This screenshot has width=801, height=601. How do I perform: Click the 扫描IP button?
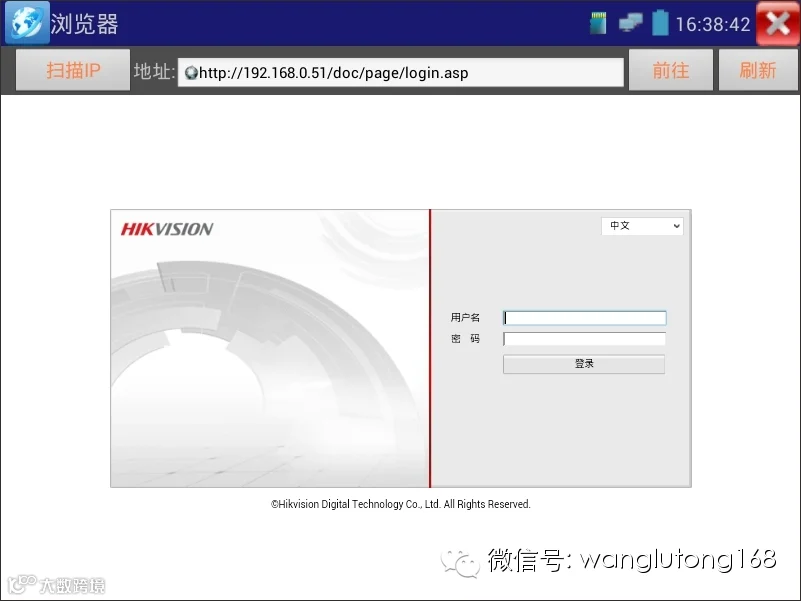click(73, 70)
